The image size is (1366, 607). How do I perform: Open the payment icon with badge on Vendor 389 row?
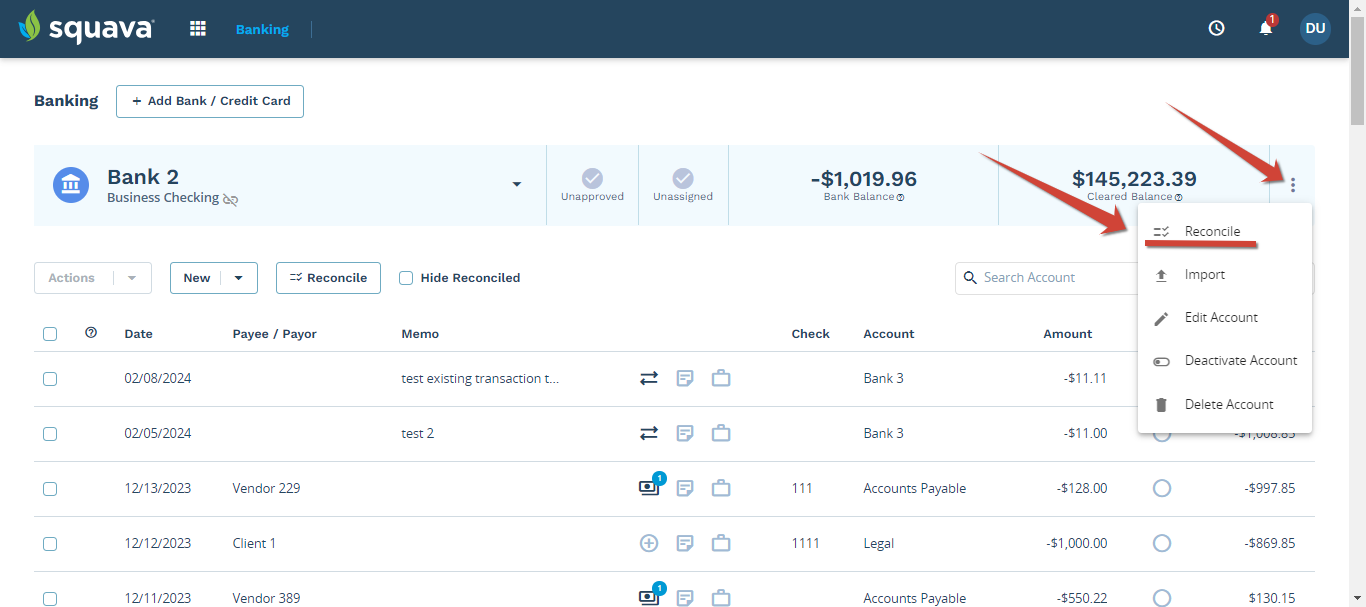[649, 596]
